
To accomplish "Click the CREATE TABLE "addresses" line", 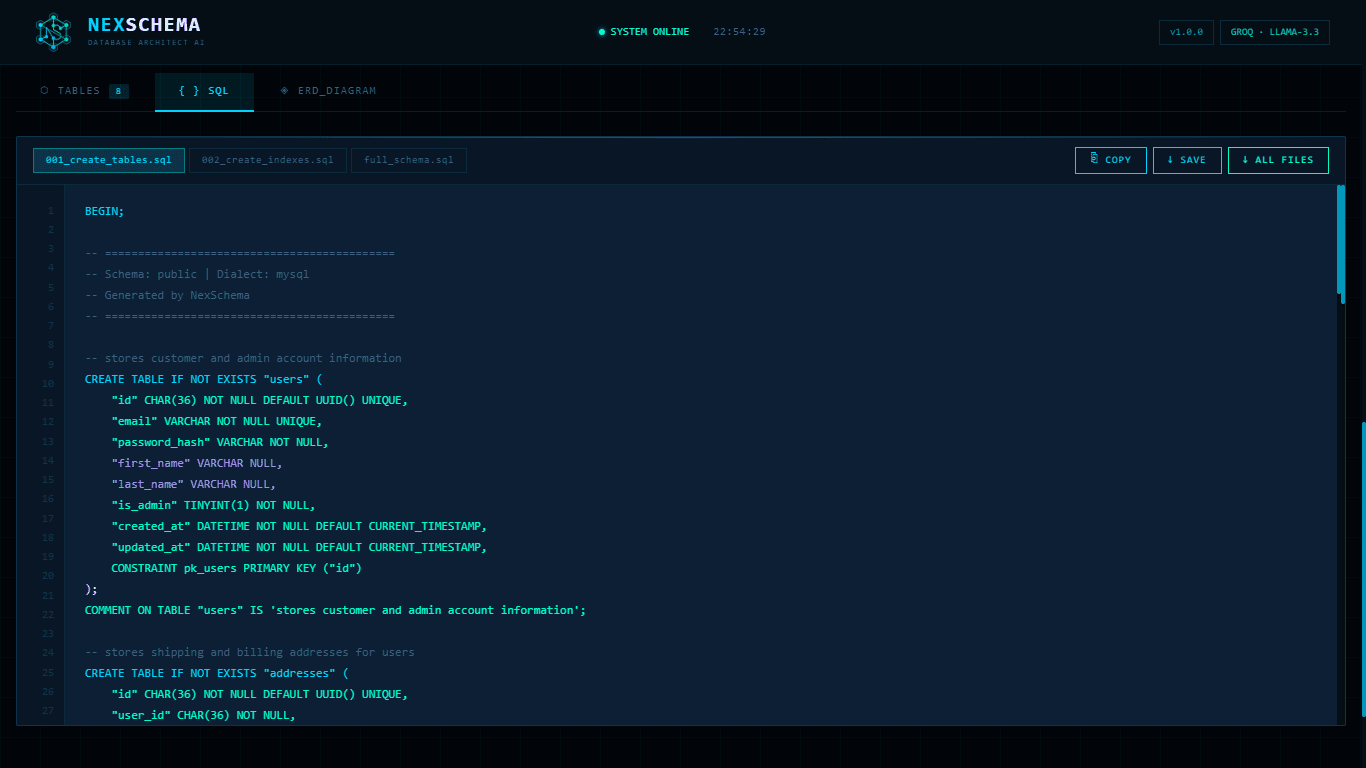I will click(x=216, y=673).
